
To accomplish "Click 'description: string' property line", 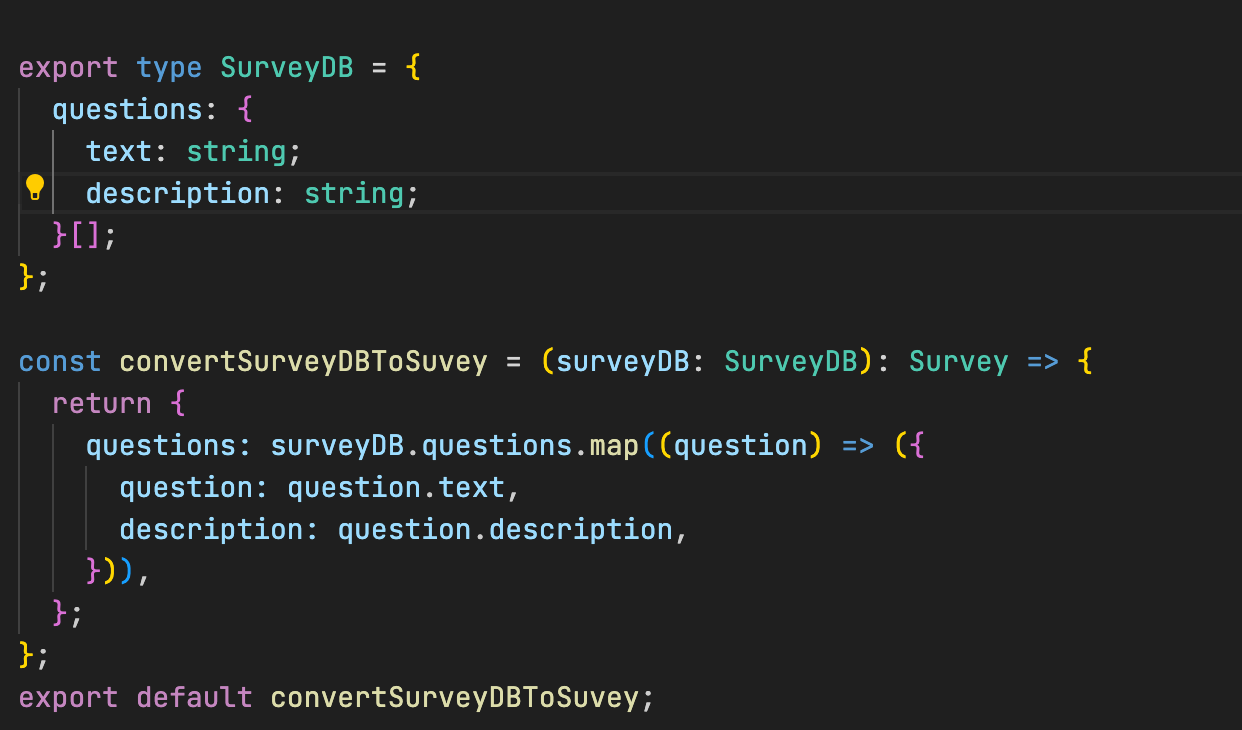I will [252, 193].
